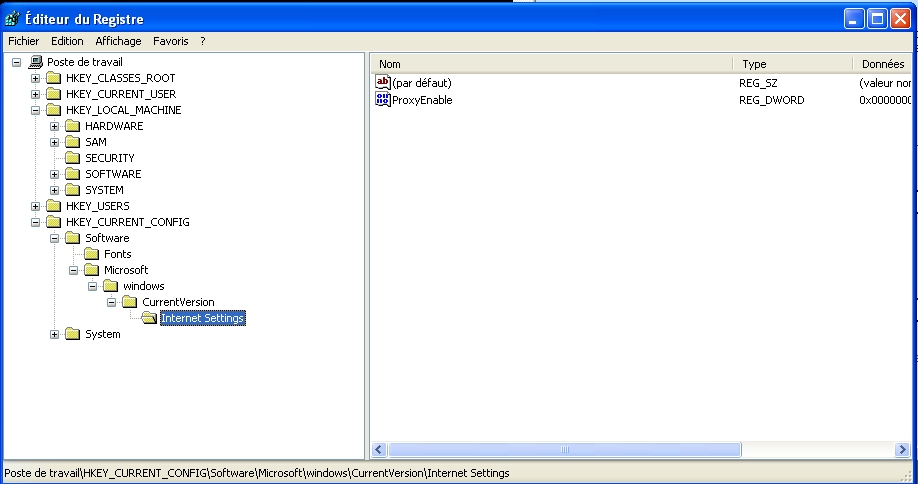This screenshot has height=484, width=918.
Task: Collapse the HKEY_CURRENT_CONFIG key
Action: tap(35, 222)
